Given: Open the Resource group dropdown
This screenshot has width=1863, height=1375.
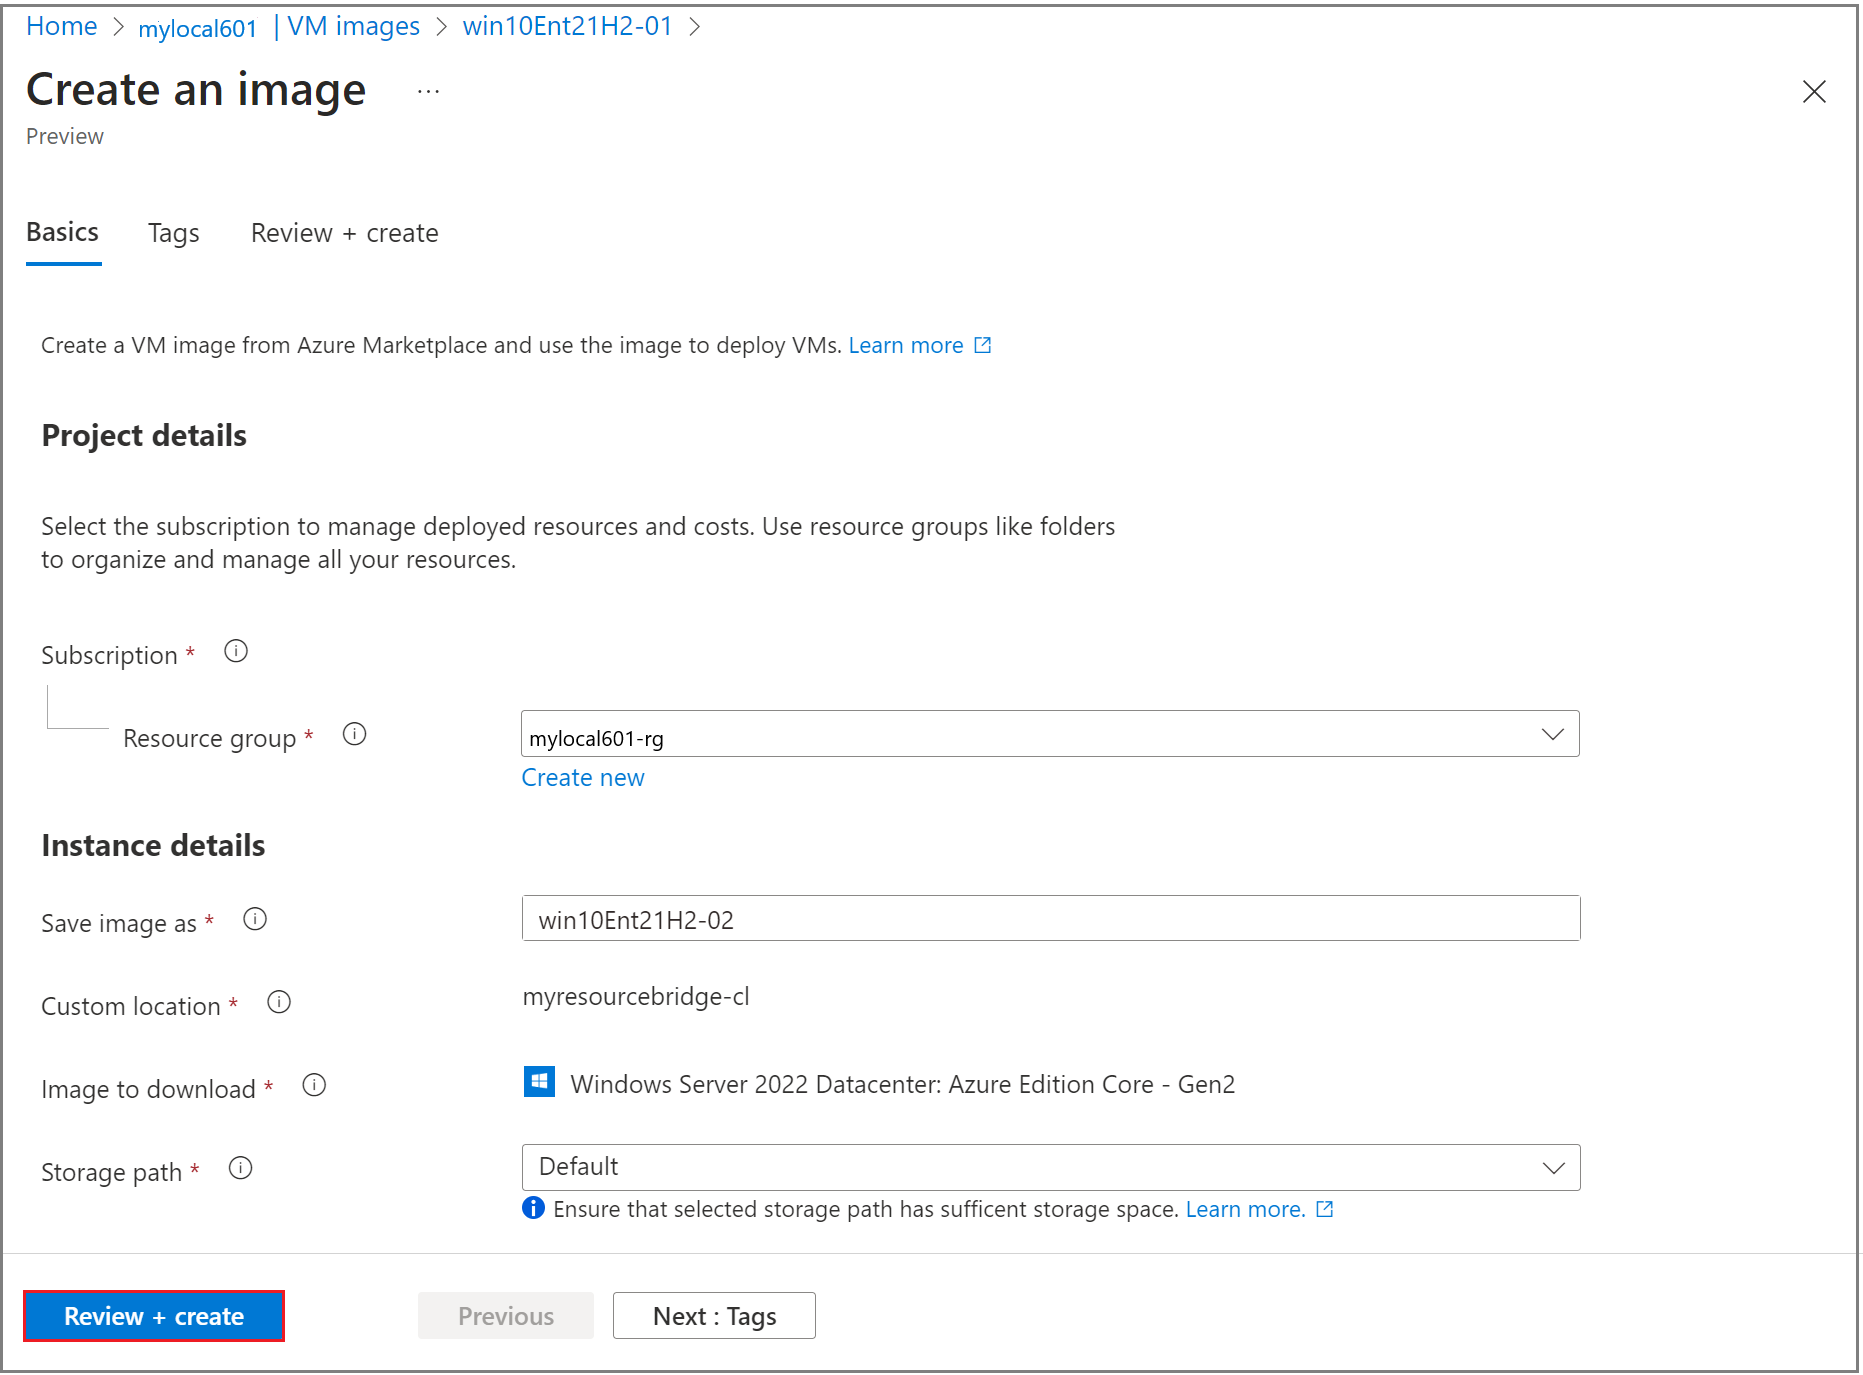Looking at the screenshot, I should pyautogui.click(x=1553, y=733).
